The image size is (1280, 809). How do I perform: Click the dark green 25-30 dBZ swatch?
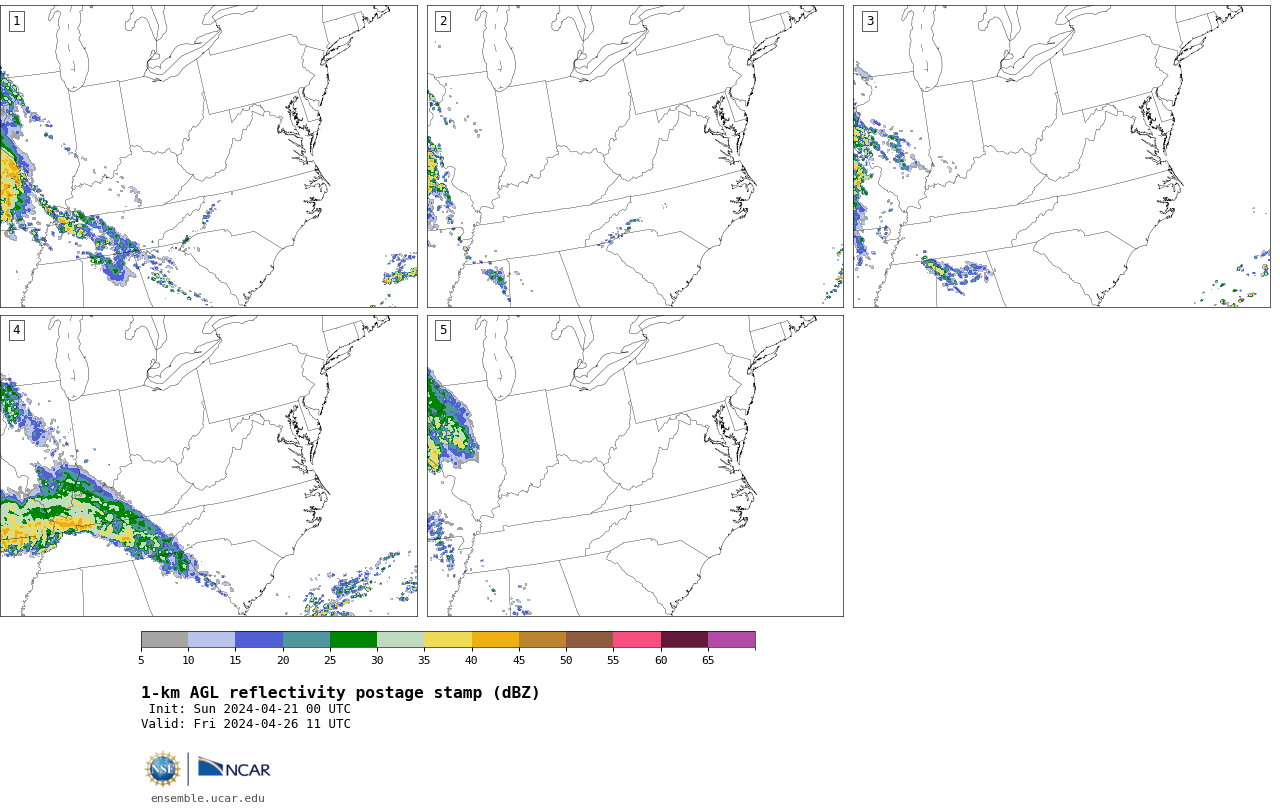pyautogui.click(x=353, y=640)
